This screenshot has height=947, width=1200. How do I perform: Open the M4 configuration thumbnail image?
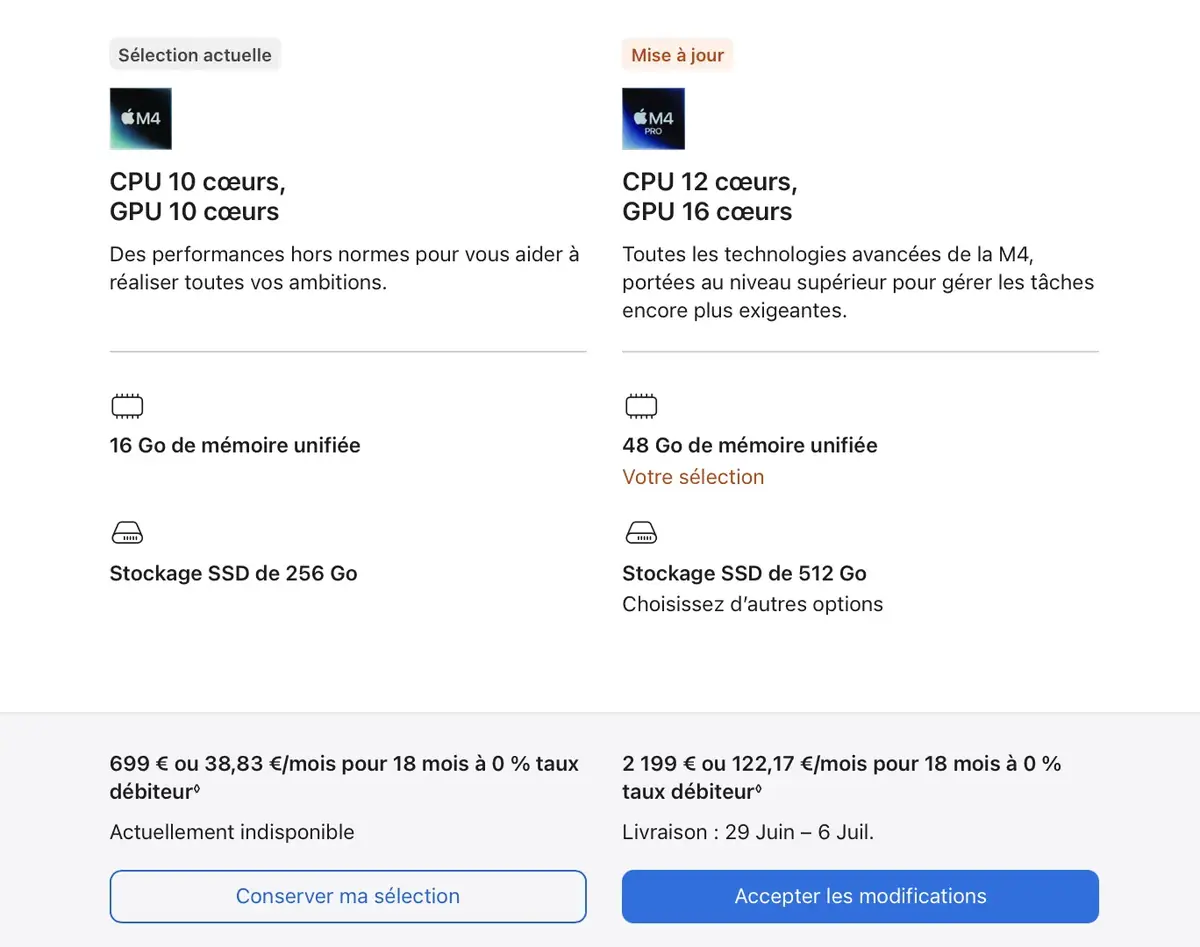pos(140,117)
